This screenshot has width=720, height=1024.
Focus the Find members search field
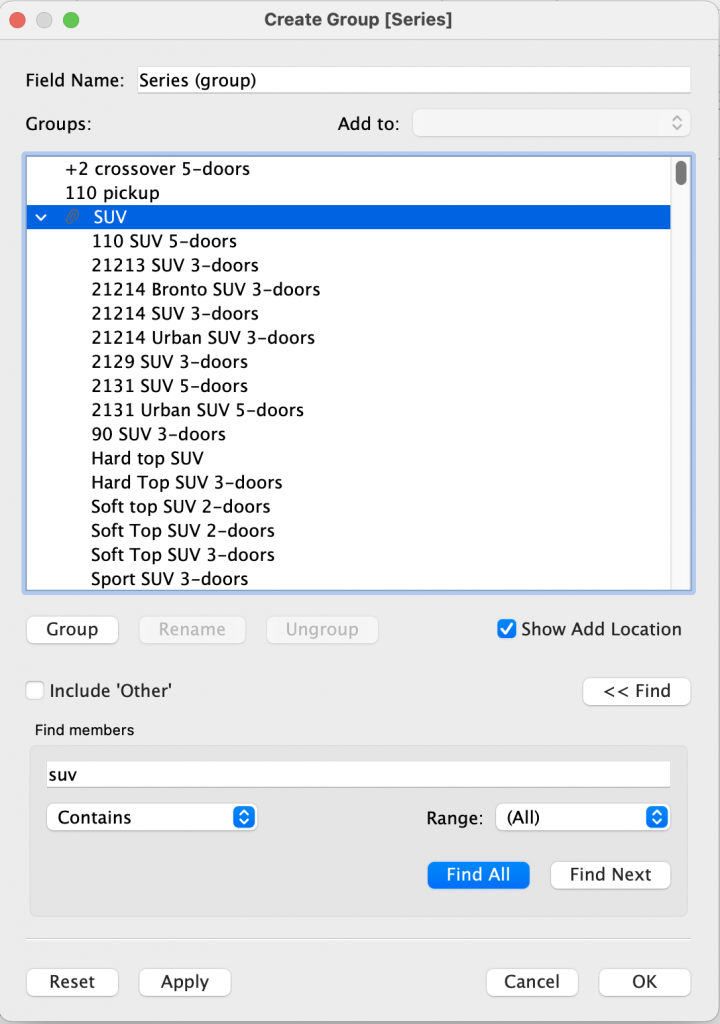pos(358,774)
